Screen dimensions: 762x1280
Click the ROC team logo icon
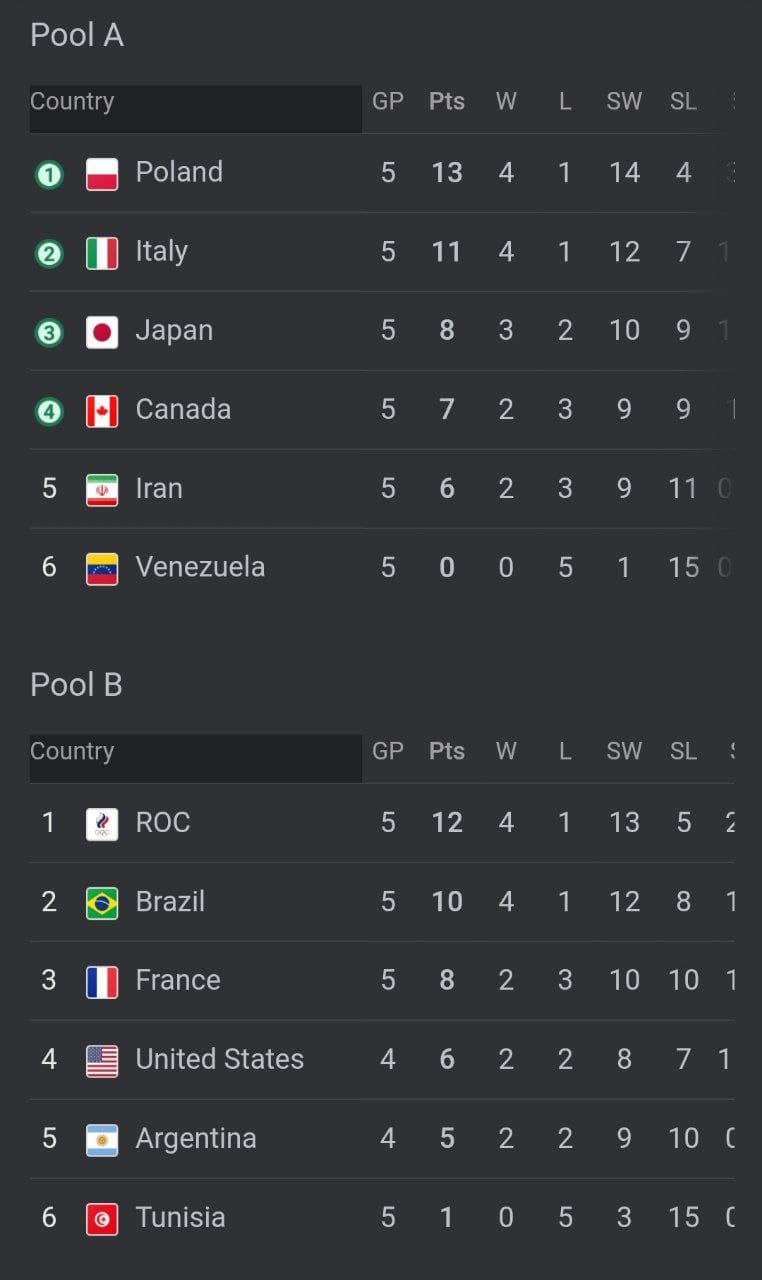102,824
